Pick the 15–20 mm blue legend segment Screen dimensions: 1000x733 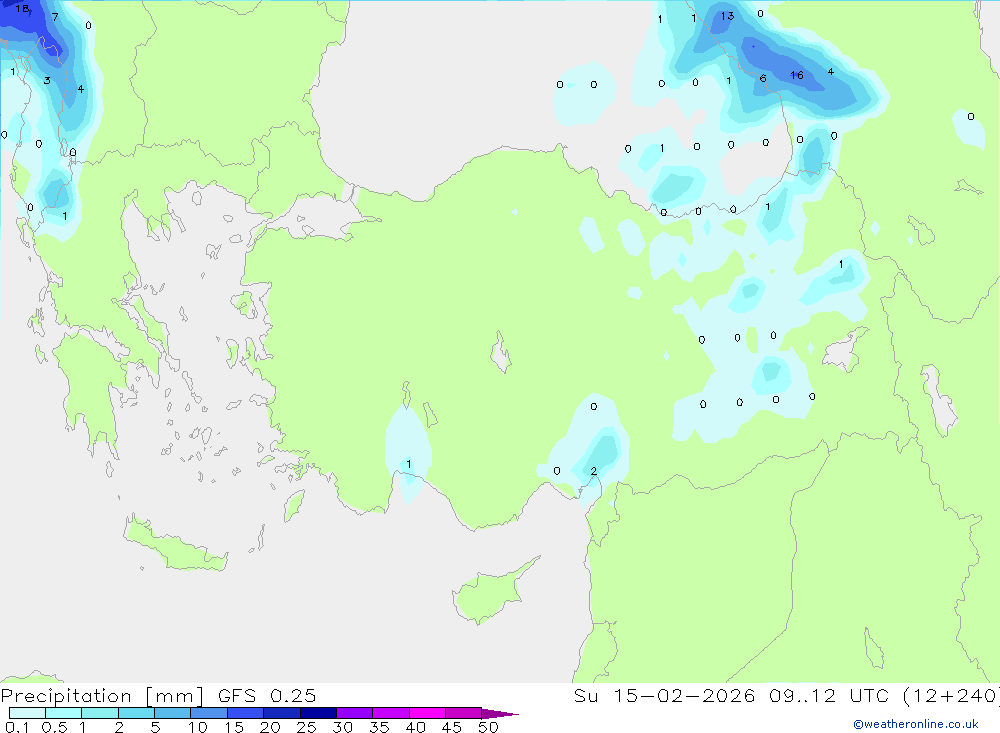pos(245,713)
